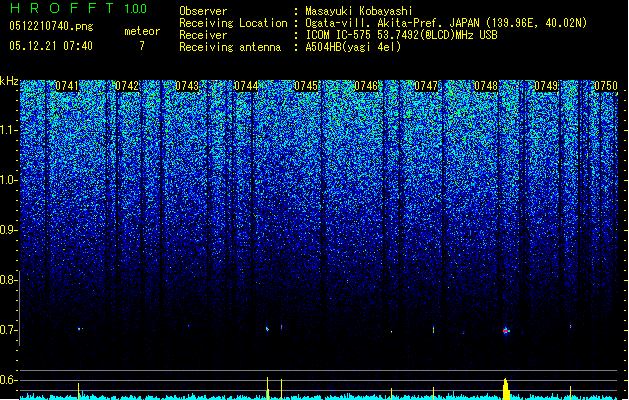Click the 'meteor' label
The width and height of the screenshot is (629, 400).
pyautogui.click(x=142, y=31)
